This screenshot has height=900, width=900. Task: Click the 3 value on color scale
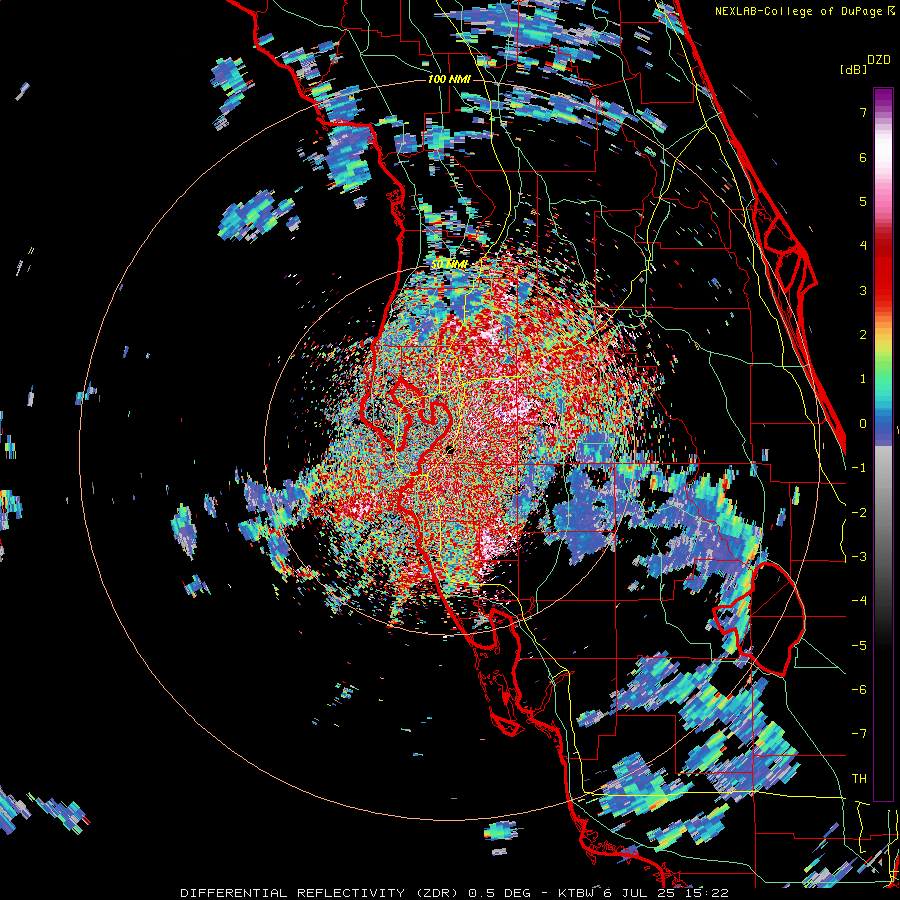point(863,290)
